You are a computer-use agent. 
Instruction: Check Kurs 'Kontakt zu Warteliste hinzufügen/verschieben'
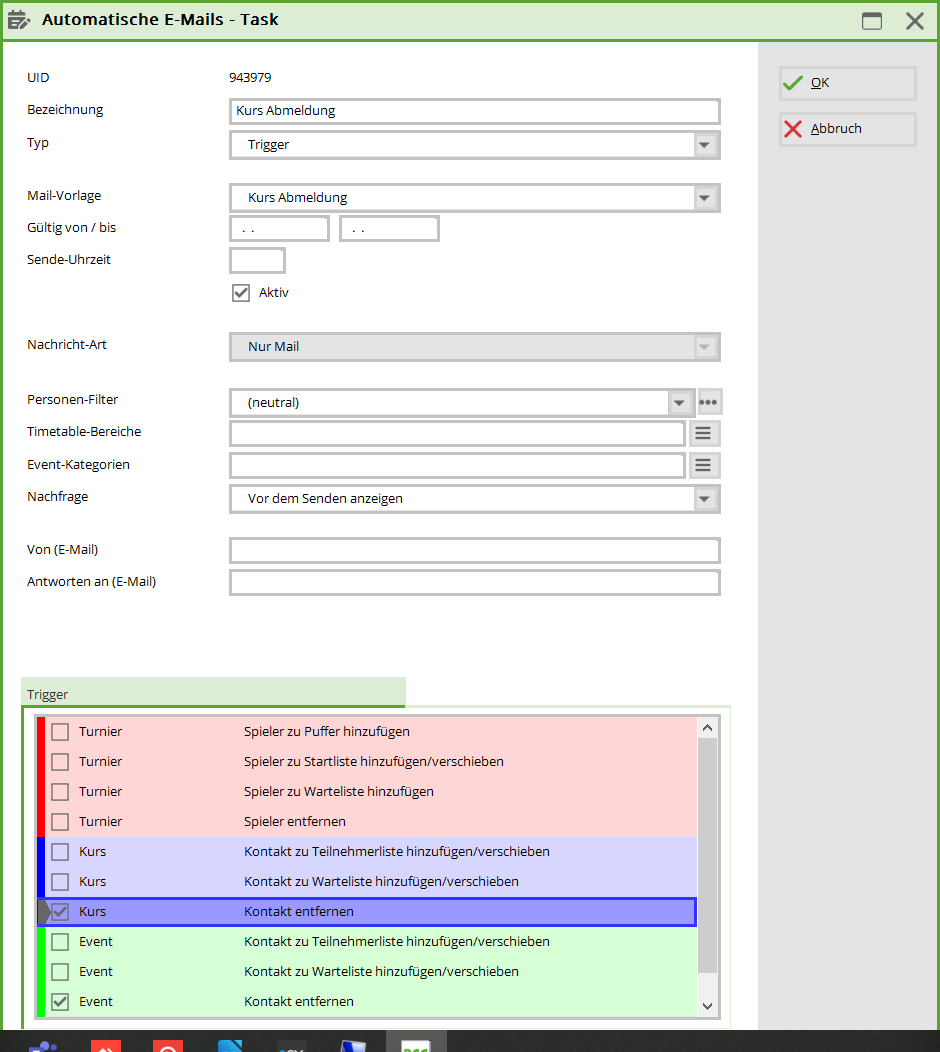(x=61, y=881)
